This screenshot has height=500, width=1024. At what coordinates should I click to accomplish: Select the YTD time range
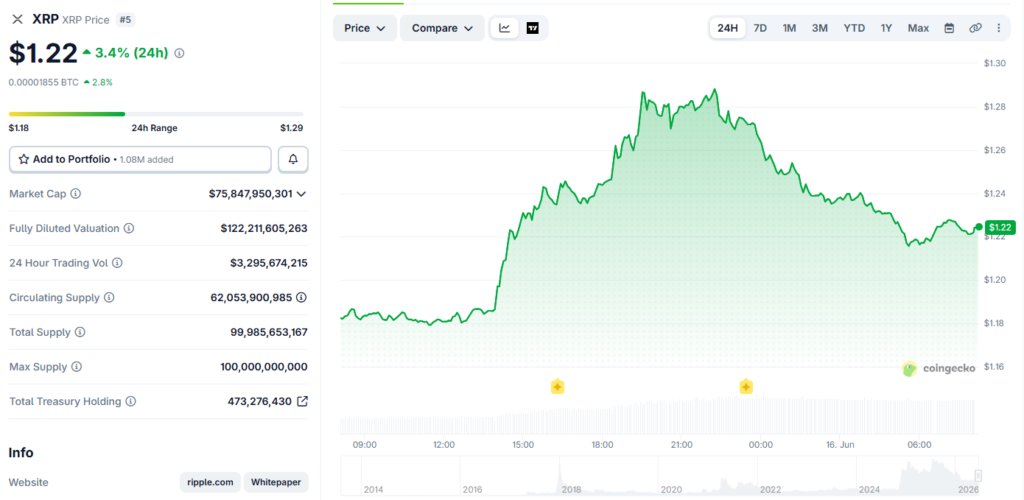coord(854,28)
